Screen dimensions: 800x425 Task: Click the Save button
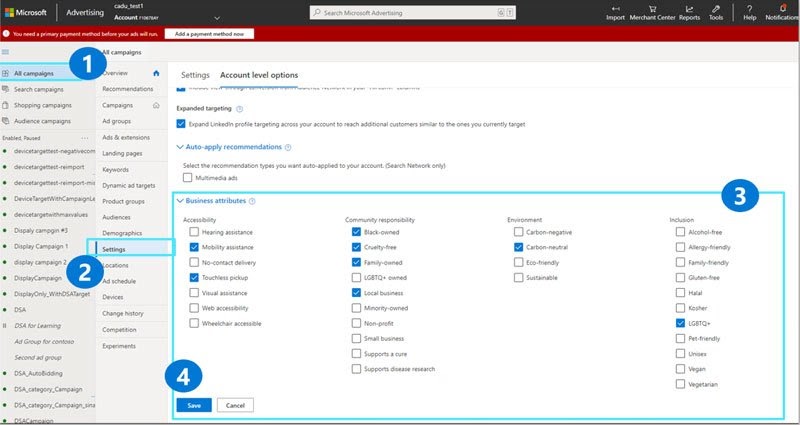pos(194,406)
